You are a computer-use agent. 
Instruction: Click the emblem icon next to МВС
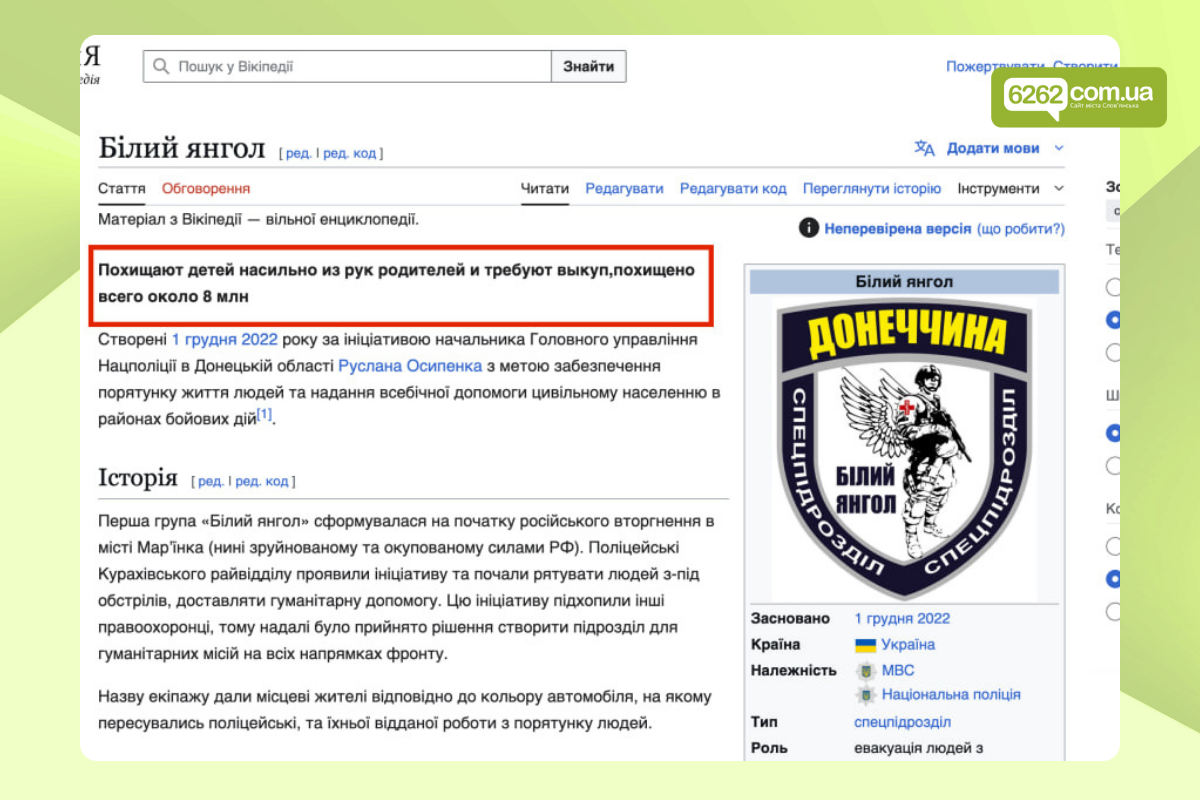pos(865,670)
